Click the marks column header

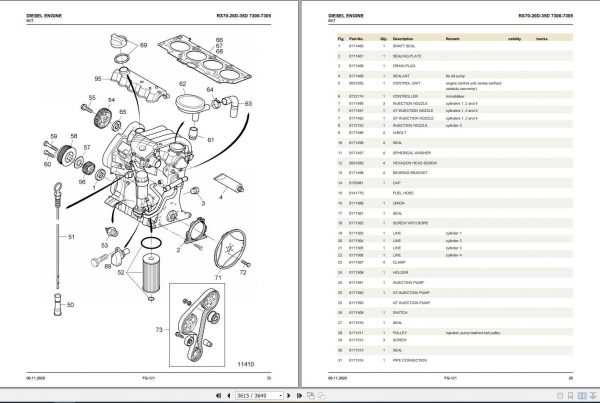click(541, 39)
